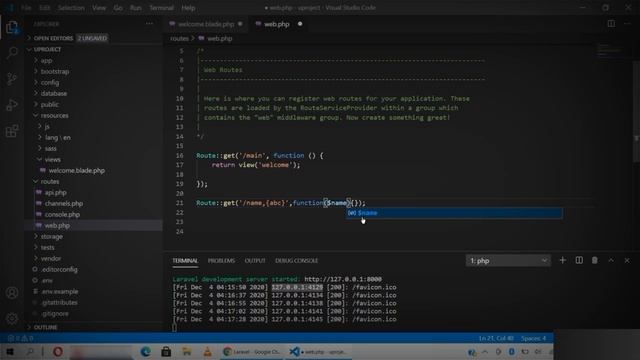Kill terminal with trash icon
Image resolution: width=640 pixels, height=360 pixels.
click(595, 260)
